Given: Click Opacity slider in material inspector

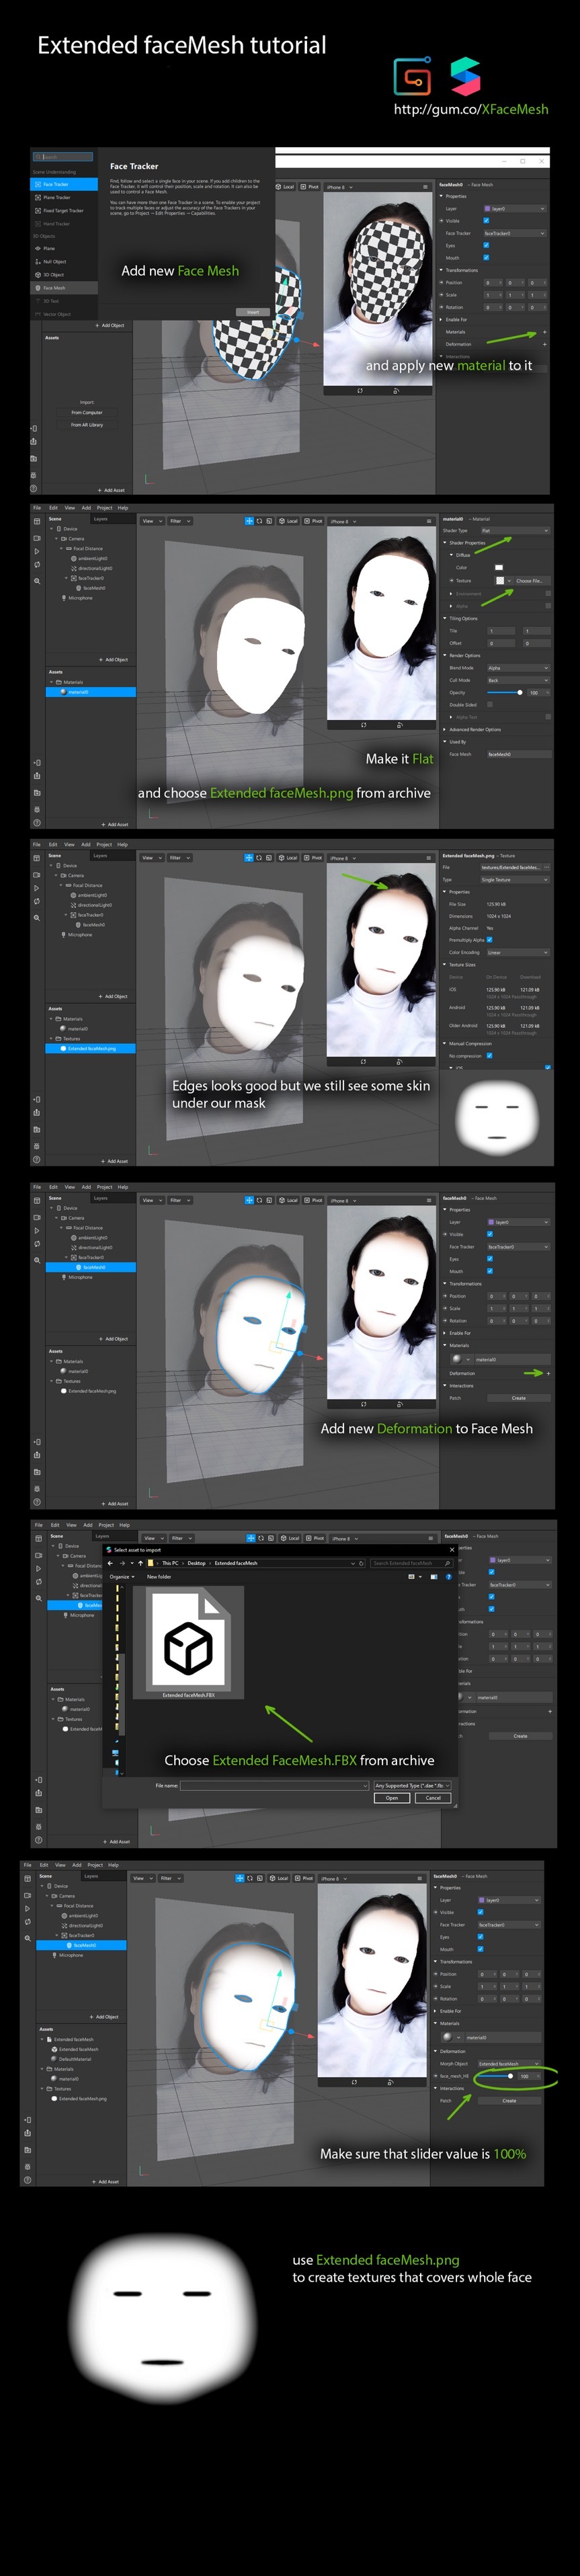Looking at the screenshot, I should pyautogui.click(x=505, y=692).
